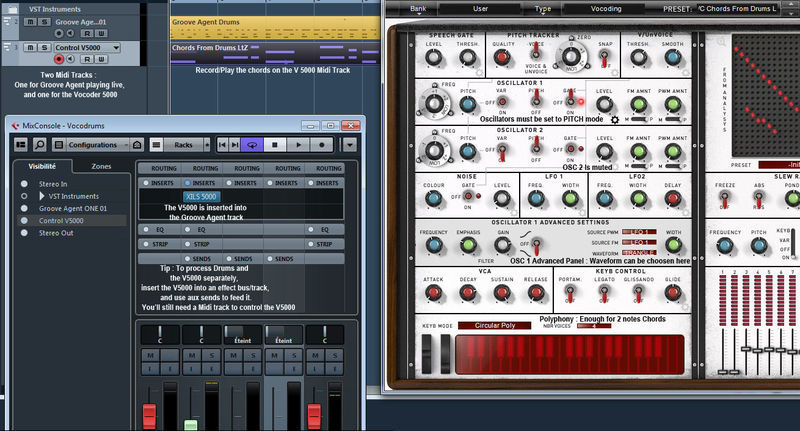Start playback in MixConsole transport
The image size is (800, 431).
pos(298,145)
